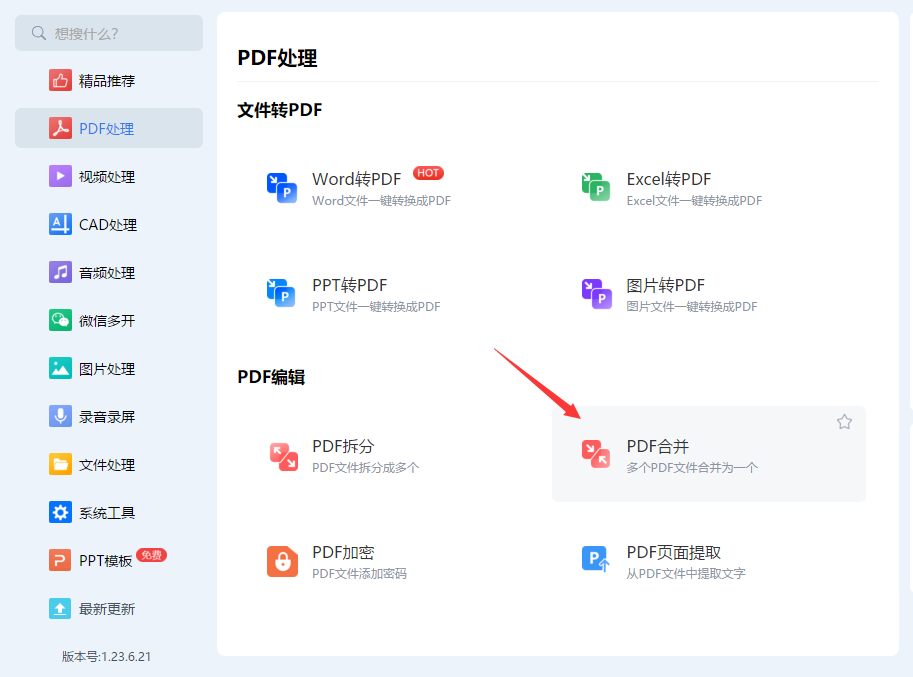Click the 最新更新 upload arrow icon

pos(60,608)
